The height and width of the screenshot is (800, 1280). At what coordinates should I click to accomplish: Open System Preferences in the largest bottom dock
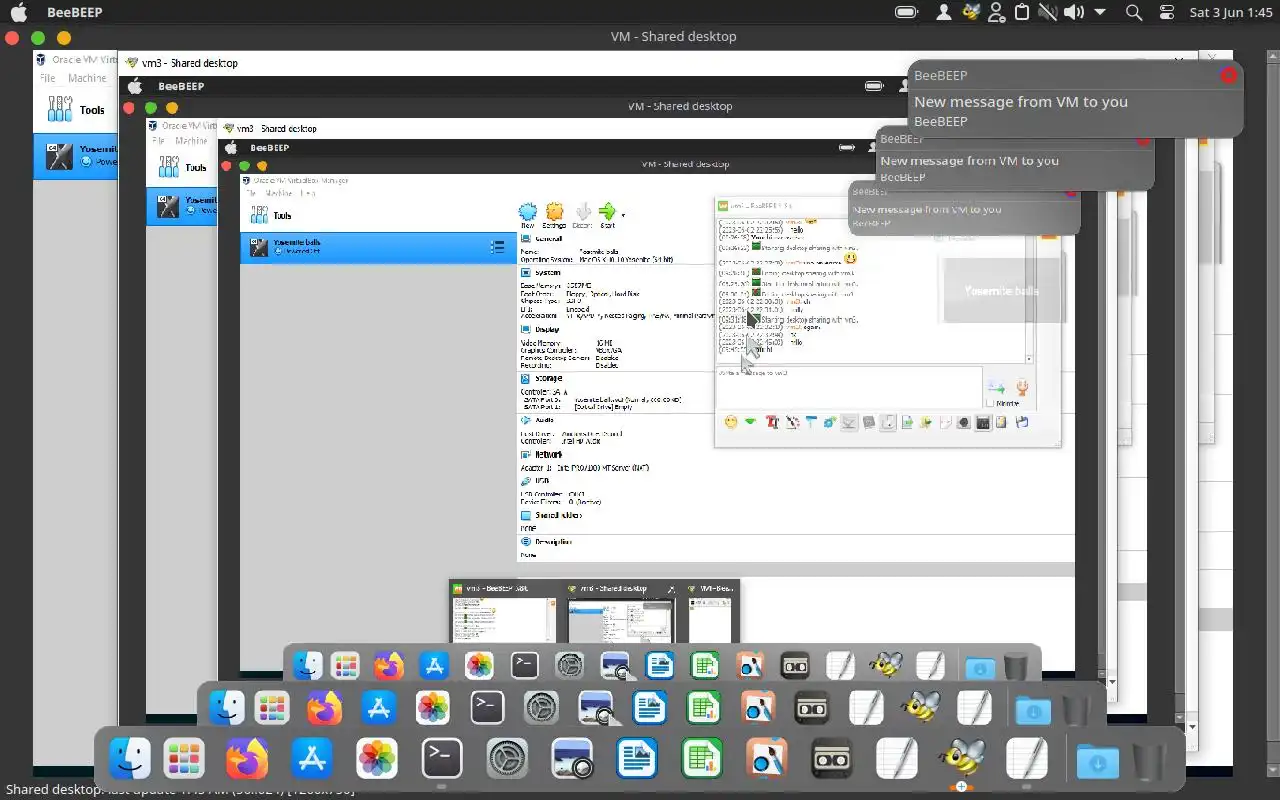click(x=507, y=759)
